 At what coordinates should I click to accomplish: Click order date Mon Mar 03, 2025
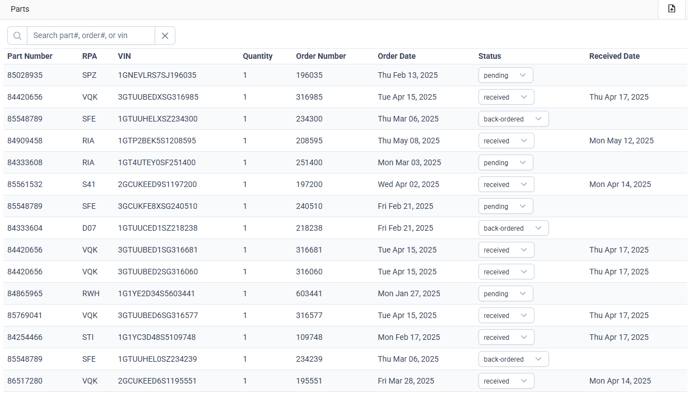point(409,162)
